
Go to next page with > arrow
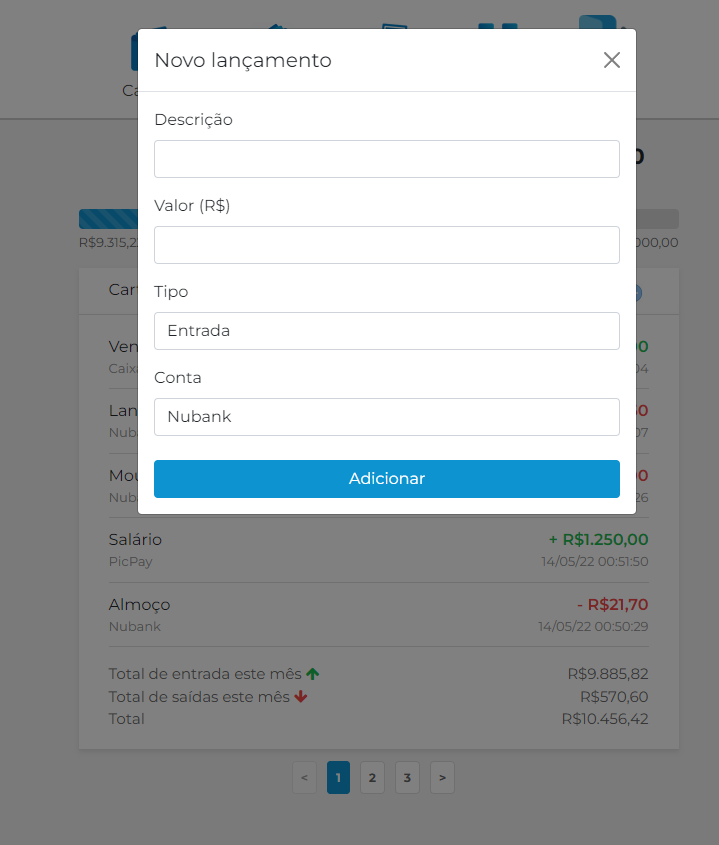443,778
